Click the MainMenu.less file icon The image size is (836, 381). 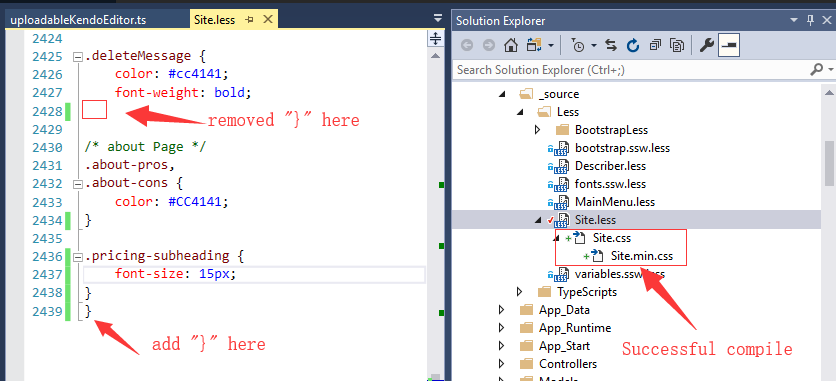point(561,203)
